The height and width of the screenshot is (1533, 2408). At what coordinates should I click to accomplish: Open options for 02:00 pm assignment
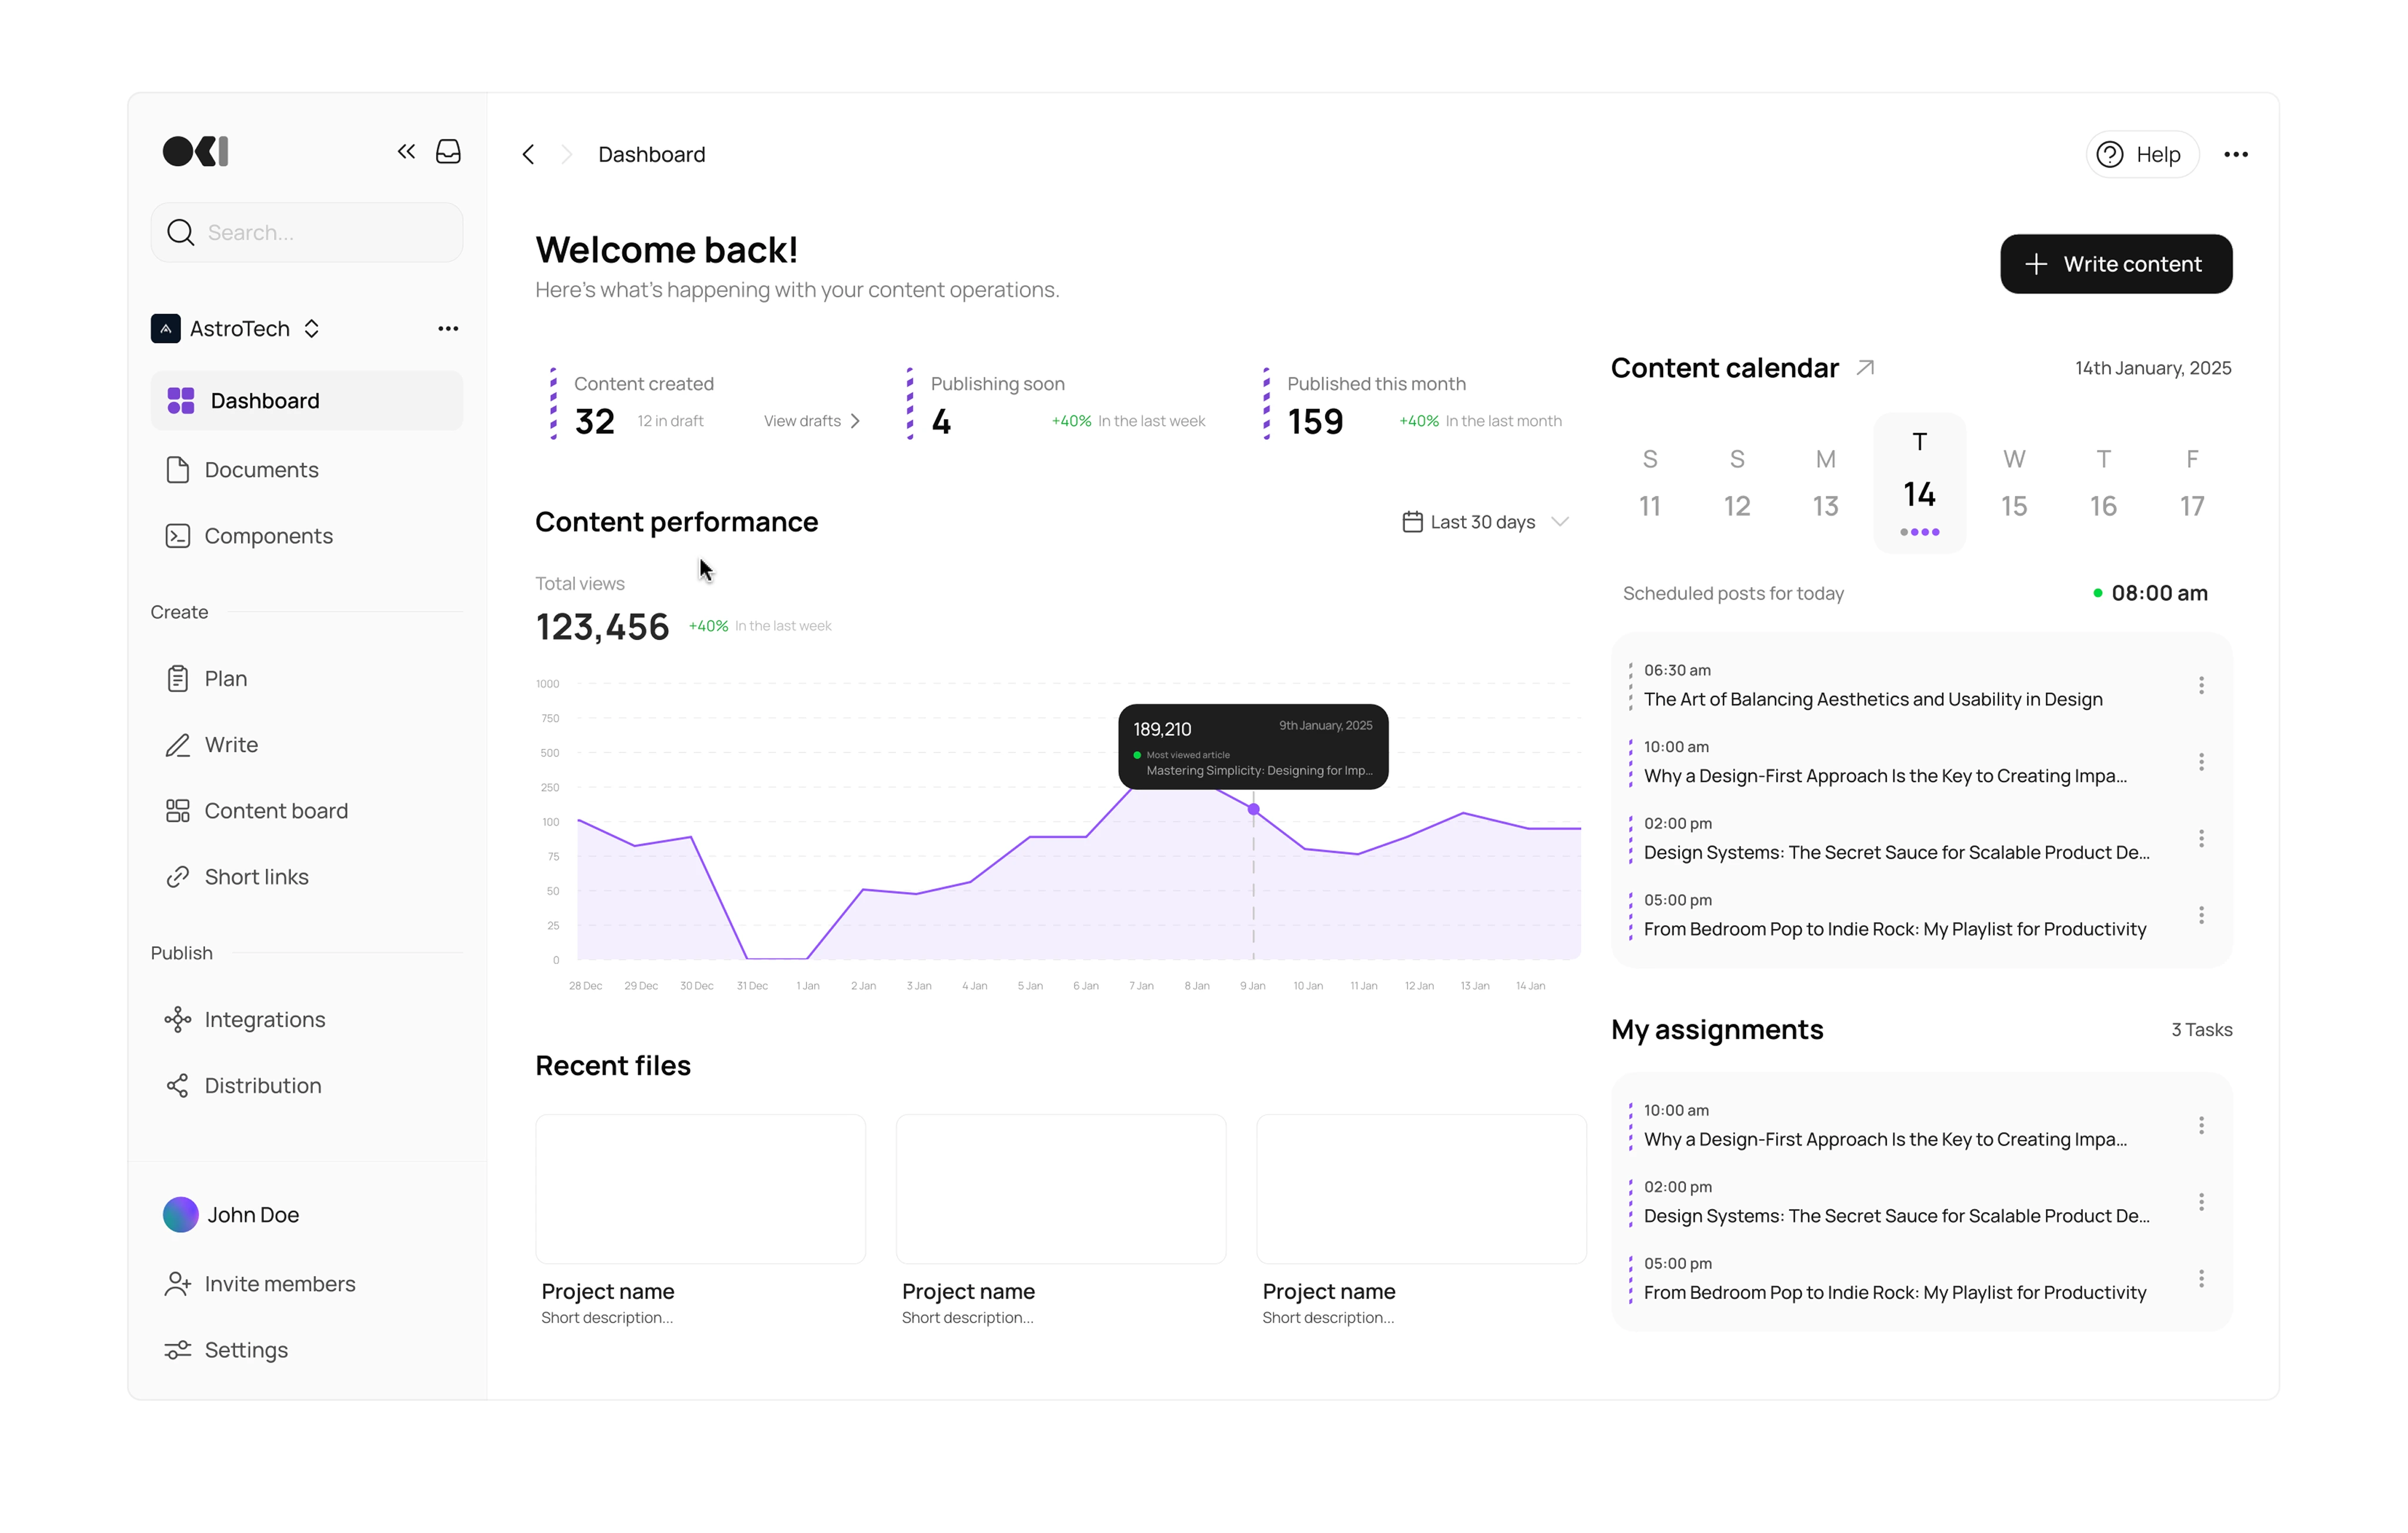2201,1202
